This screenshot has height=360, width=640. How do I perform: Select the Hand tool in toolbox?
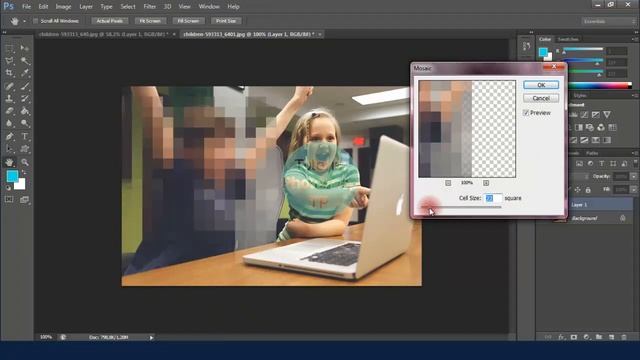(x=9, y=162)
